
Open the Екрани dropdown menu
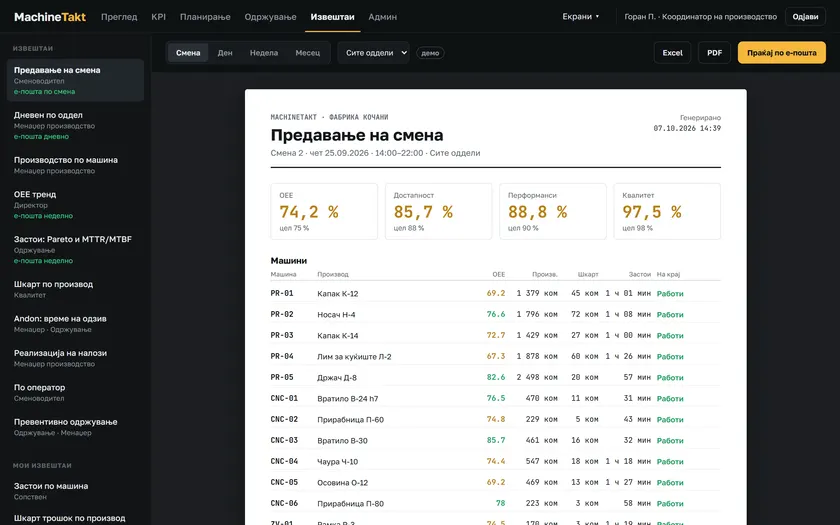pos(581,17)
